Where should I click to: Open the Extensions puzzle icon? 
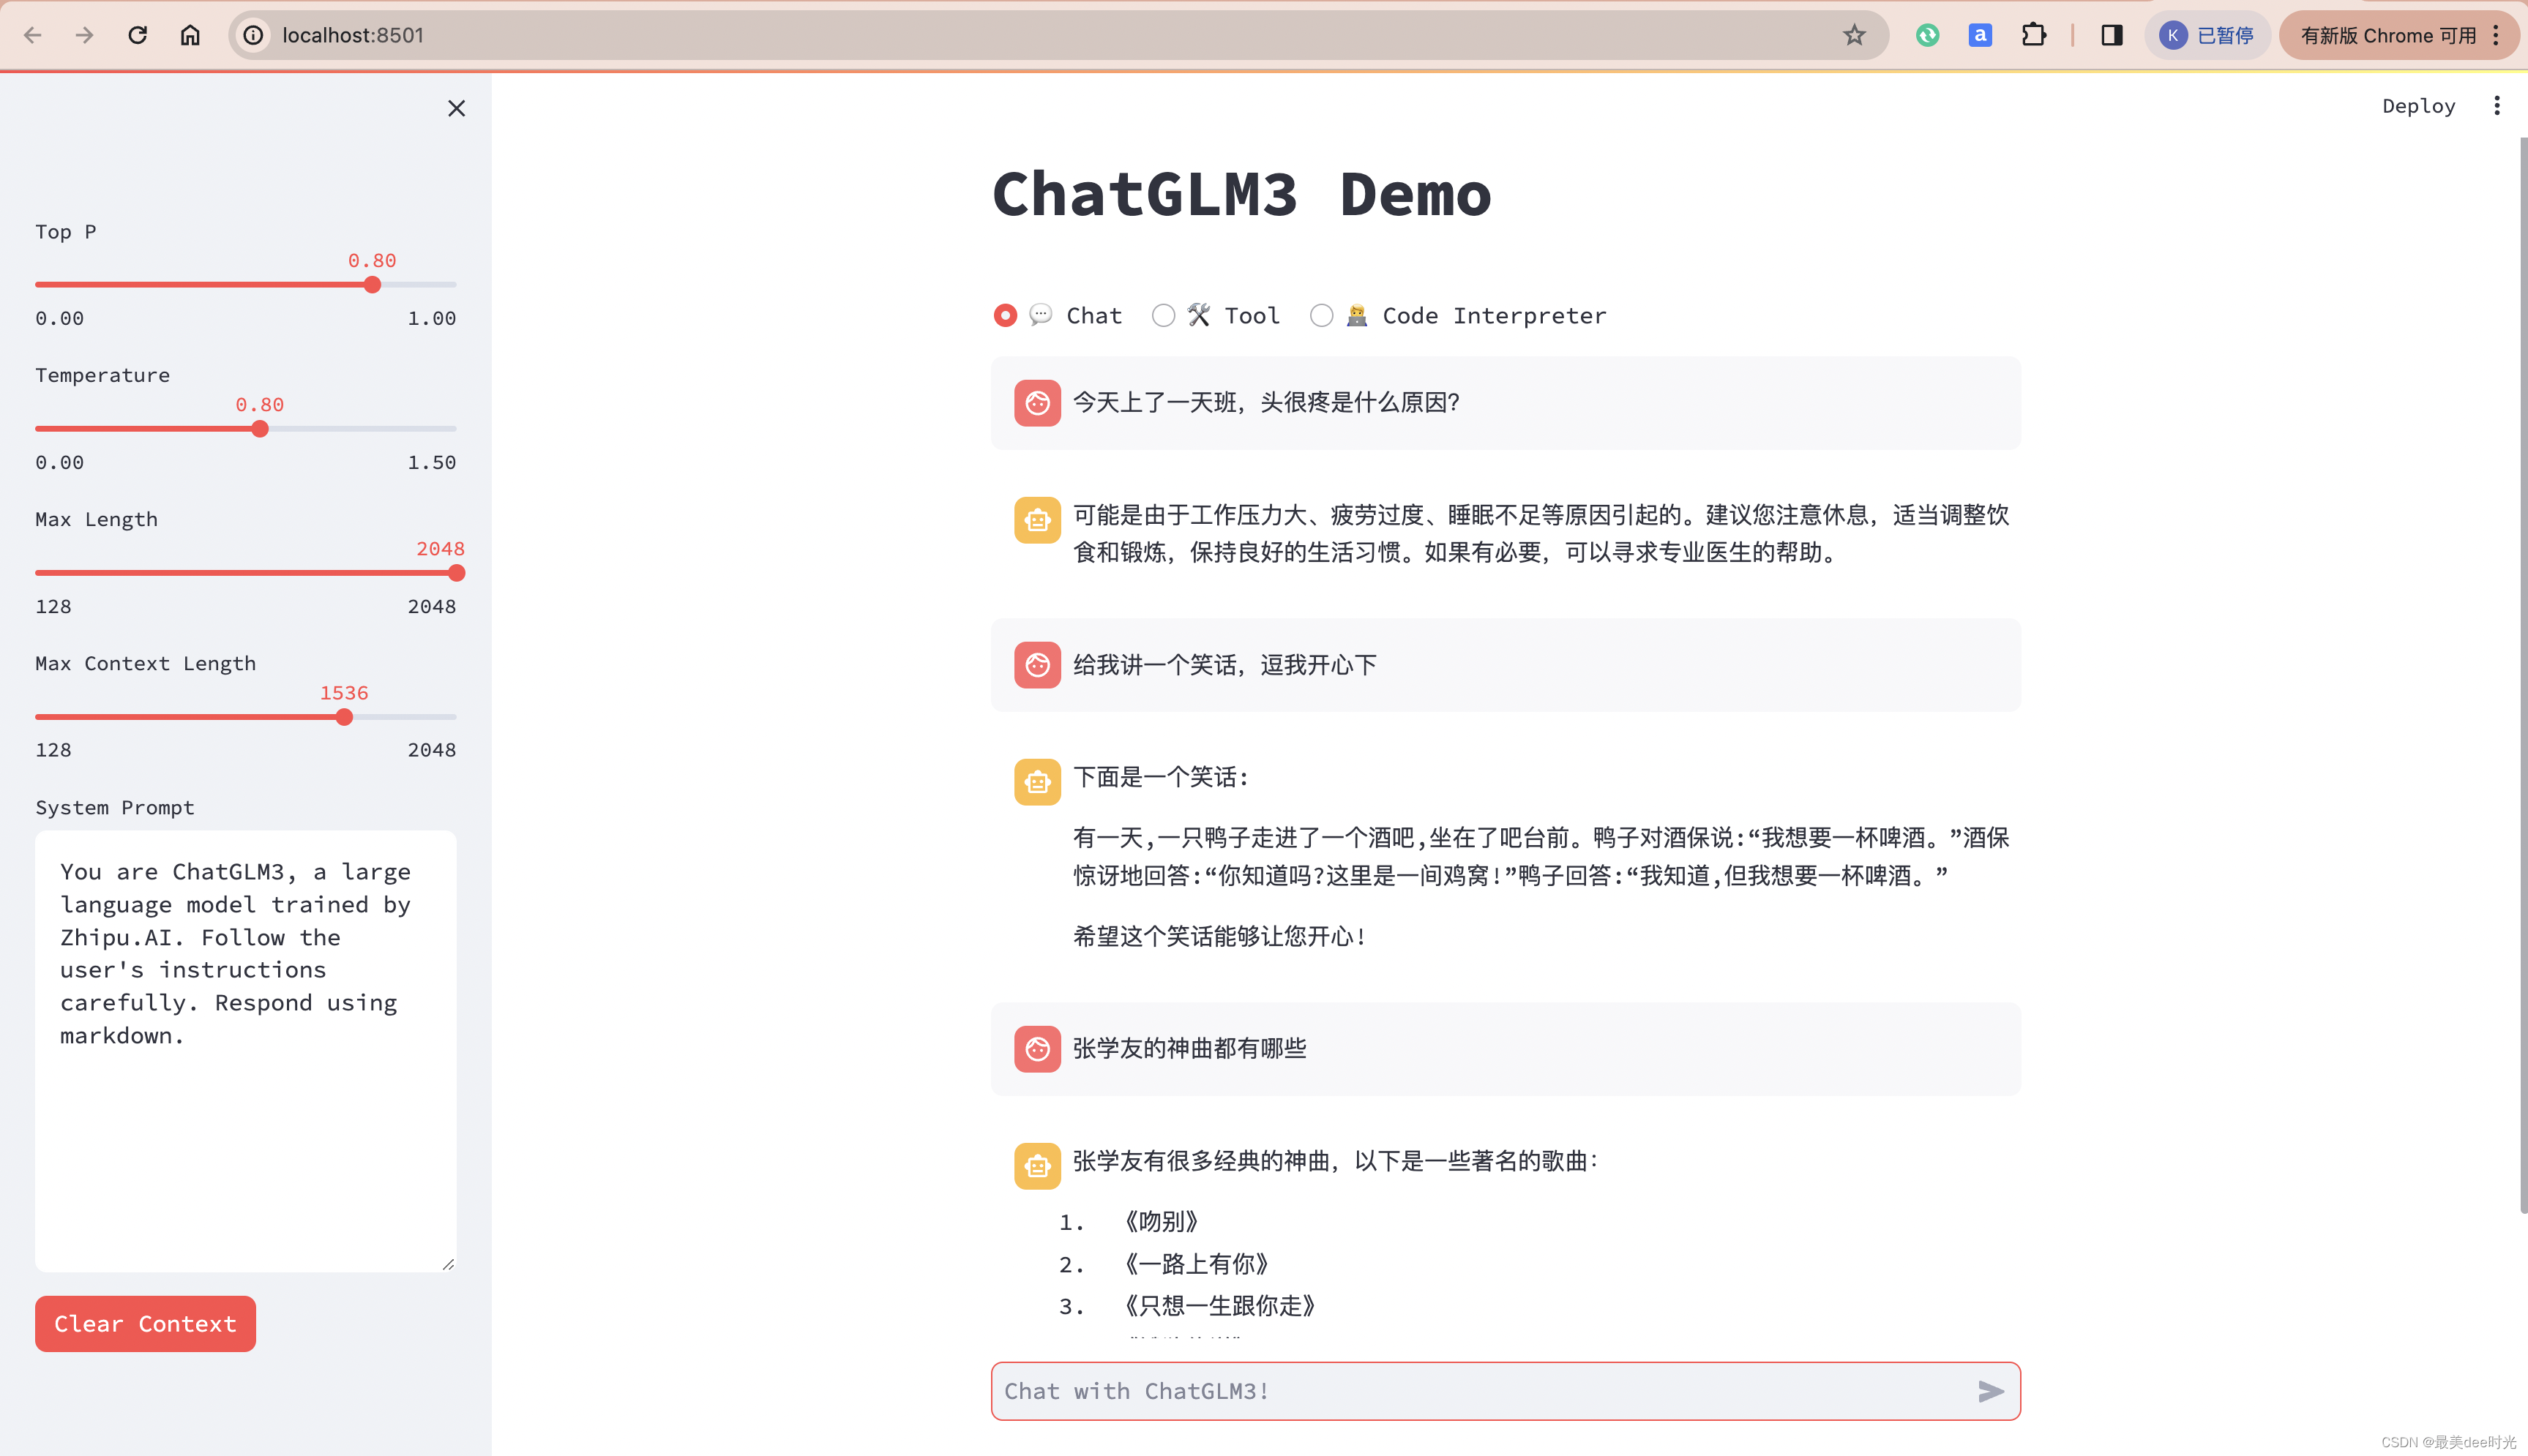coord(2033,35)
